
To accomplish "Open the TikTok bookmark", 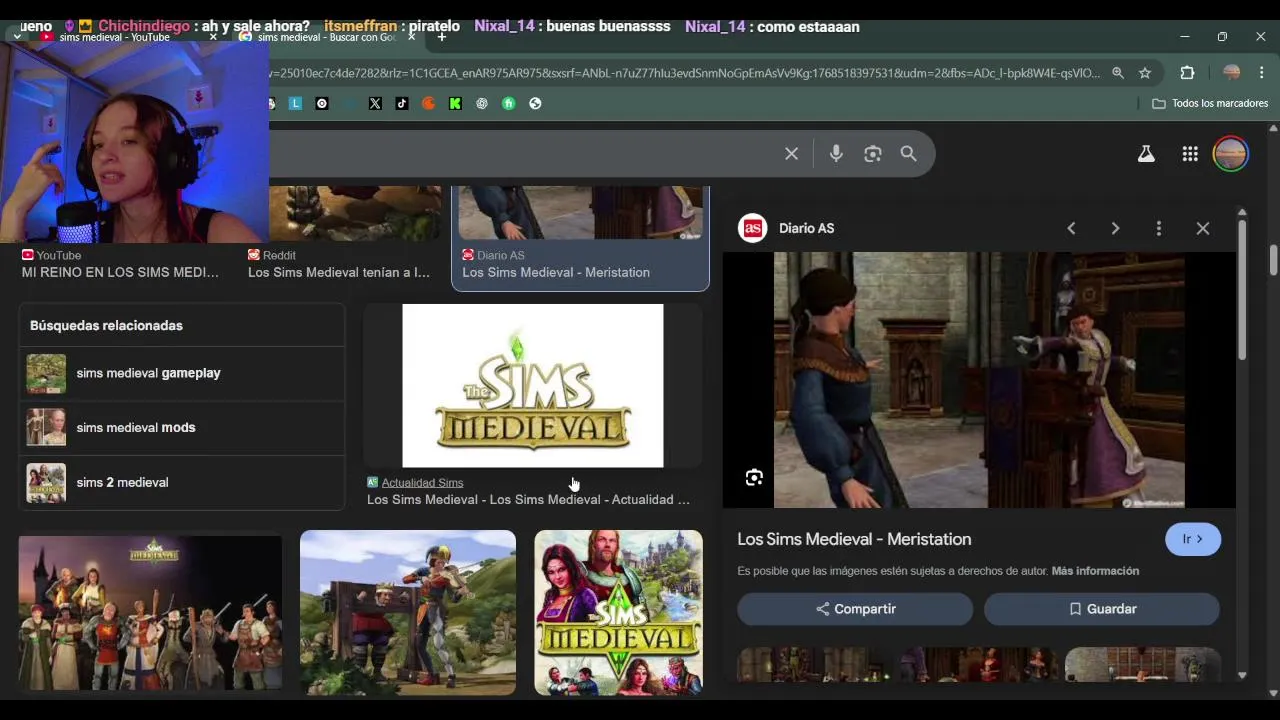I will click(x=402, y=103).
